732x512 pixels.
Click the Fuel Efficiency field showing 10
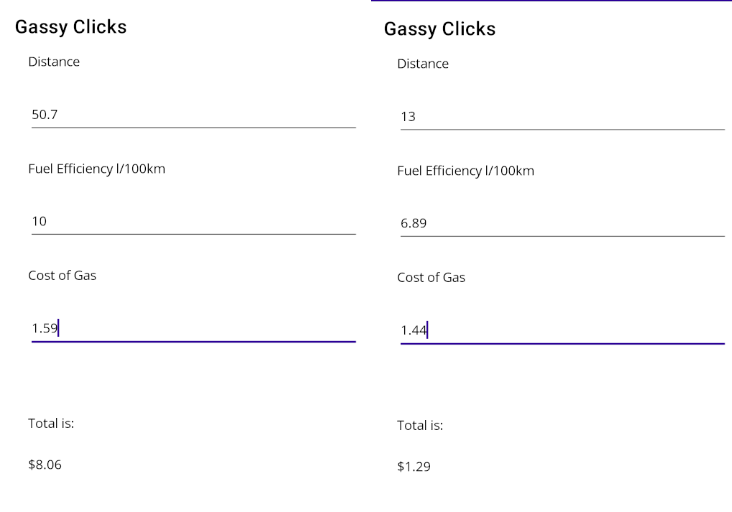[193, 221]
